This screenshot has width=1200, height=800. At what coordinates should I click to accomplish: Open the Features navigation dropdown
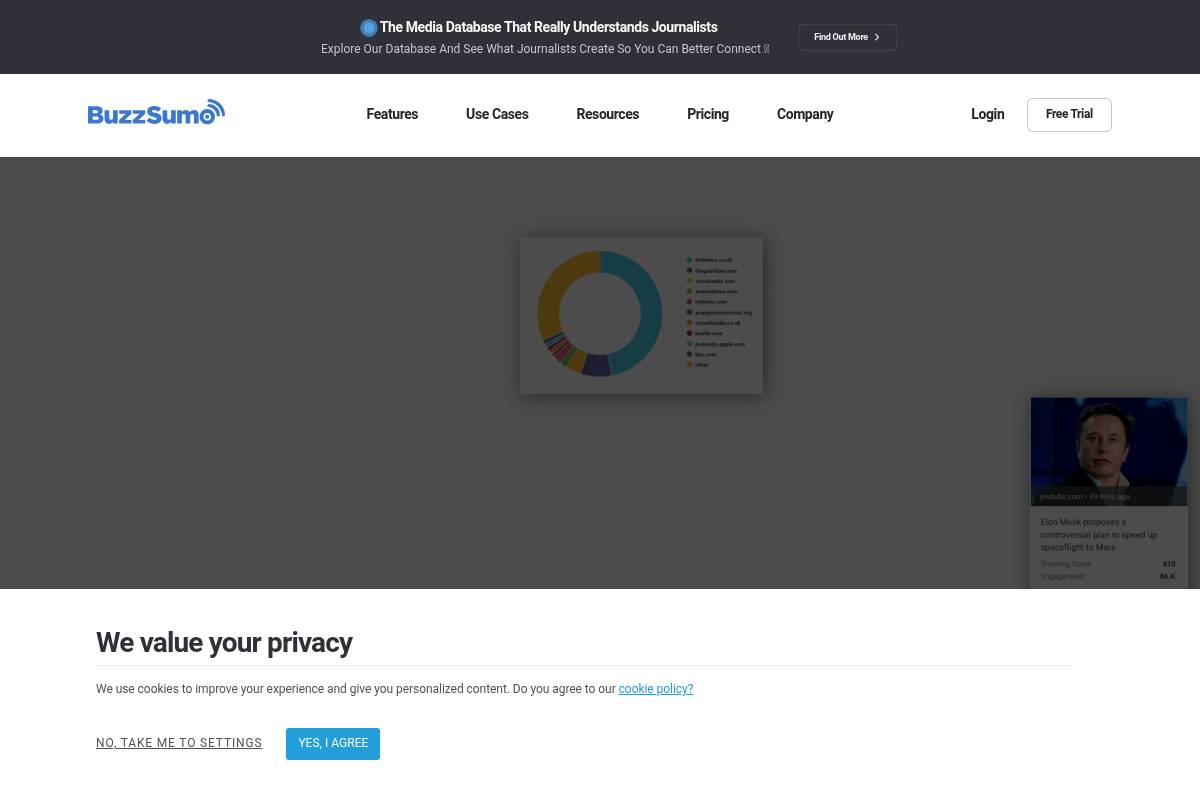click(392, 114)
